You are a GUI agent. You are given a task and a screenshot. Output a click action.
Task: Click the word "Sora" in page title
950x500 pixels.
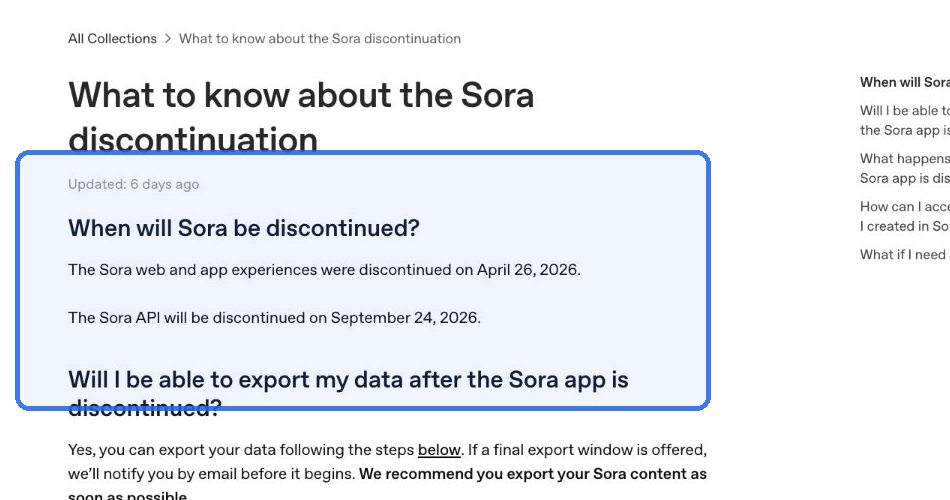(x=497, y=96)
